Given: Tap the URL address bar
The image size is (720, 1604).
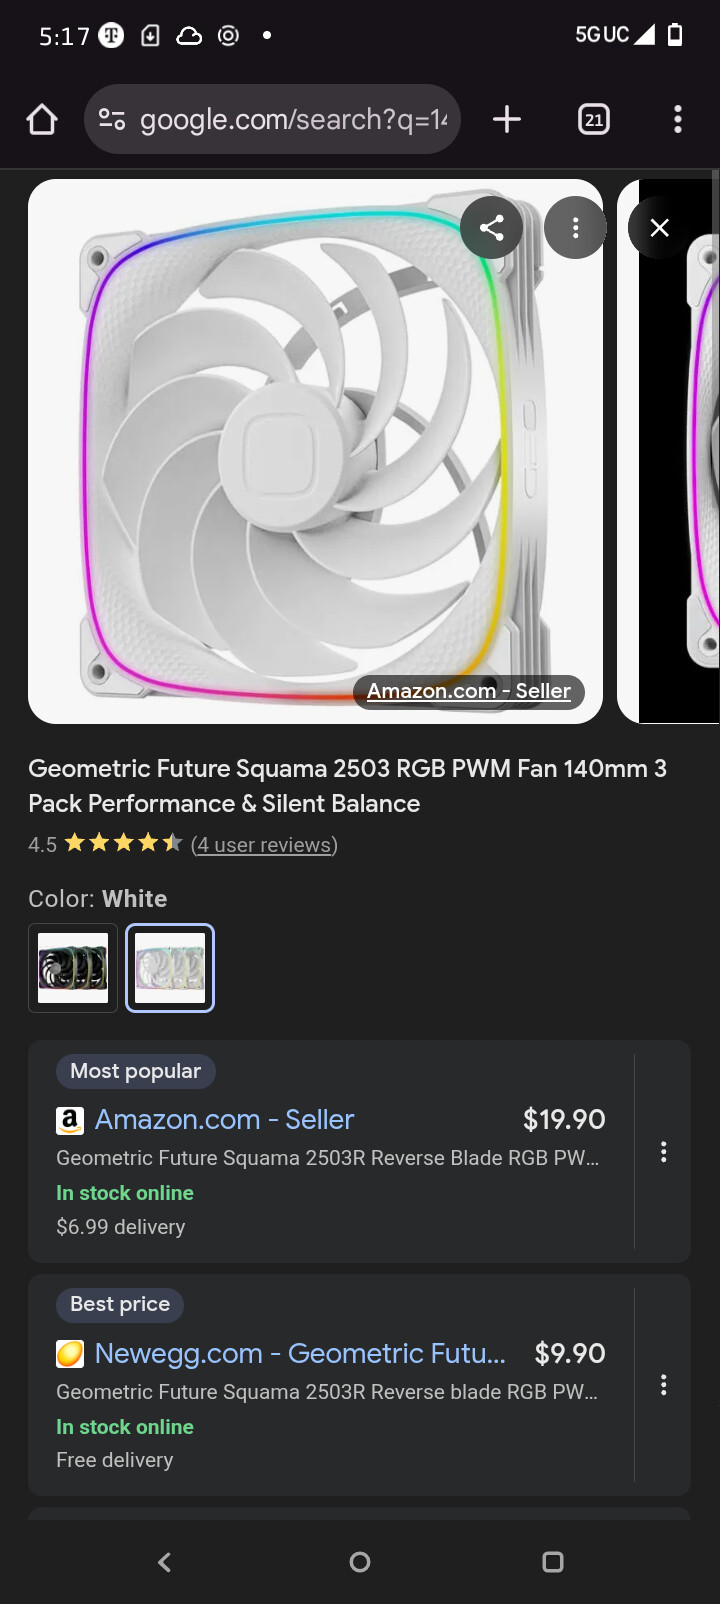Looking at the screenshot, I should 292,120.
